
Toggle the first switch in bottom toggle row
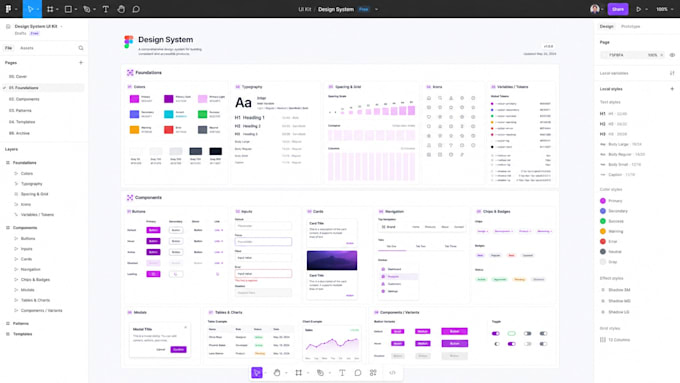(496, 344)
